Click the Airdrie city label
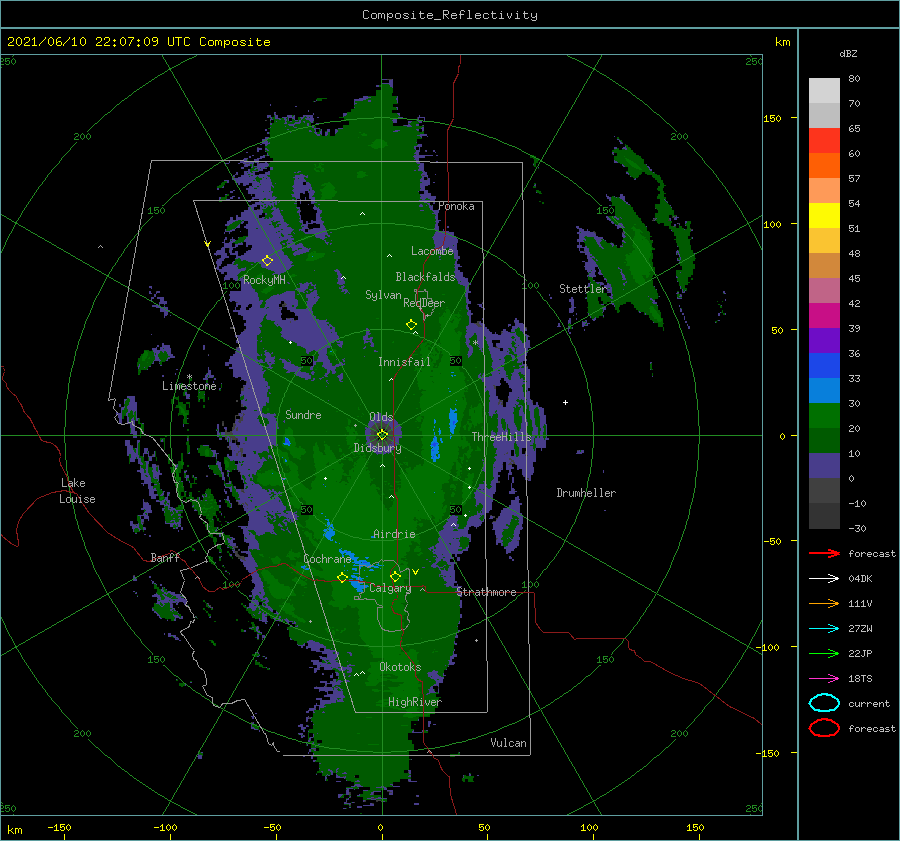The height and width of the screenshot is (841, 900). click(394, 534)
